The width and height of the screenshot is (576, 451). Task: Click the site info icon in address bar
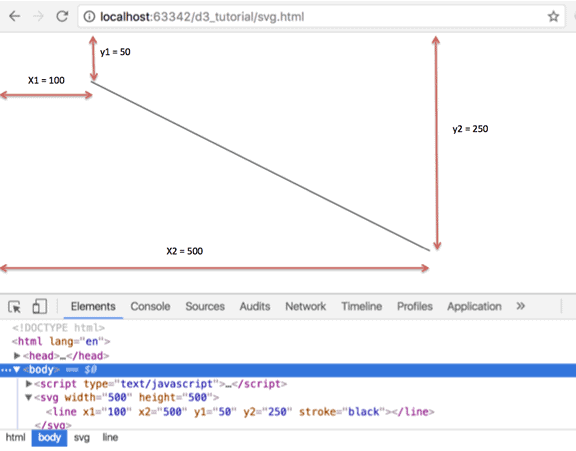pos(89,17)
